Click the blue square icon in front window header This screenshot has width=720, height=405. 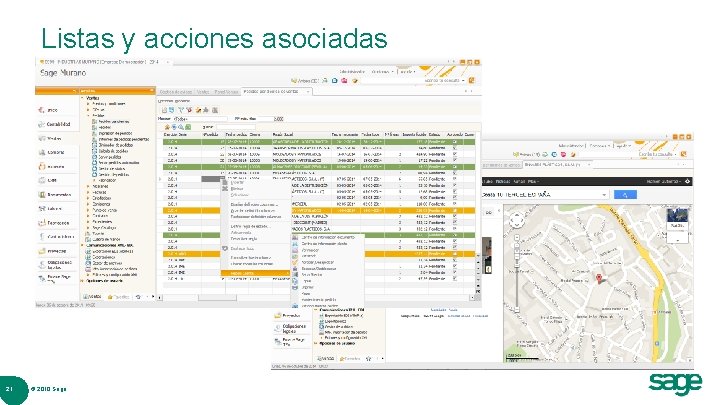tap(335, 81)
